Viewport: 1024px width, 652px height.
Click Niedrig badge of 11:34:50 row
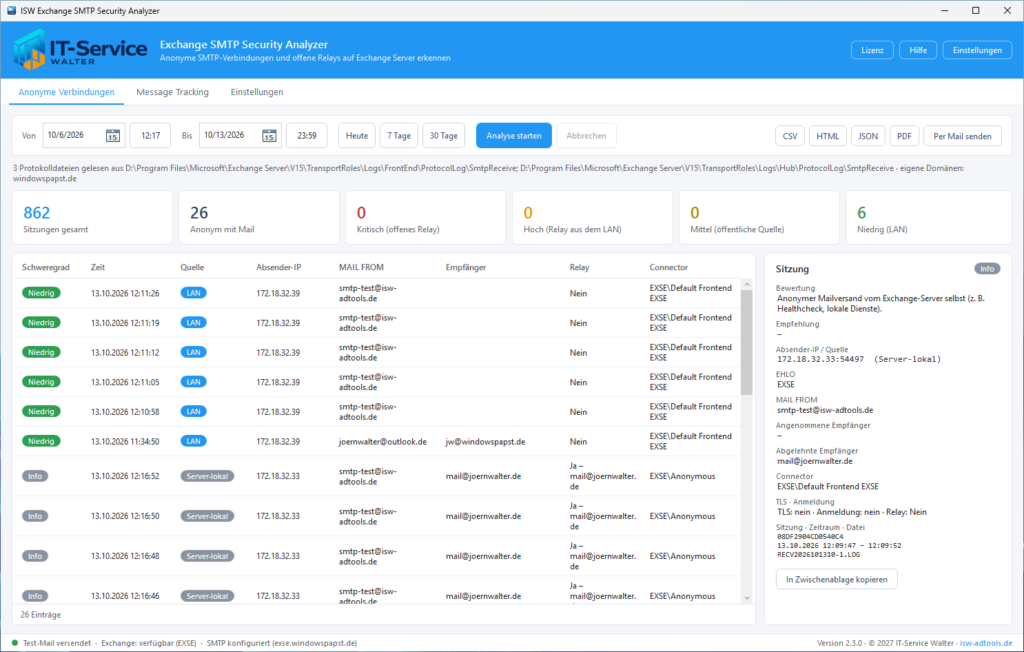(41, 441)
